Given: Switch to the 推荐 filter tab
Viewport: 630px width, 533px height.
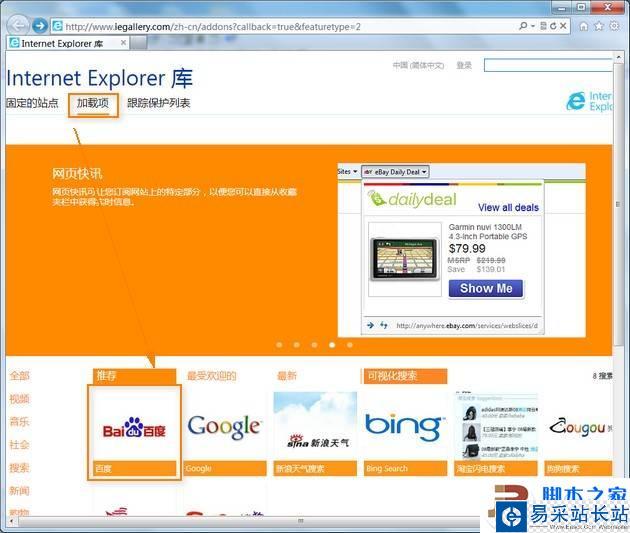Looking at the screenshot, I should pyautogui.click(x=134, y=376).
